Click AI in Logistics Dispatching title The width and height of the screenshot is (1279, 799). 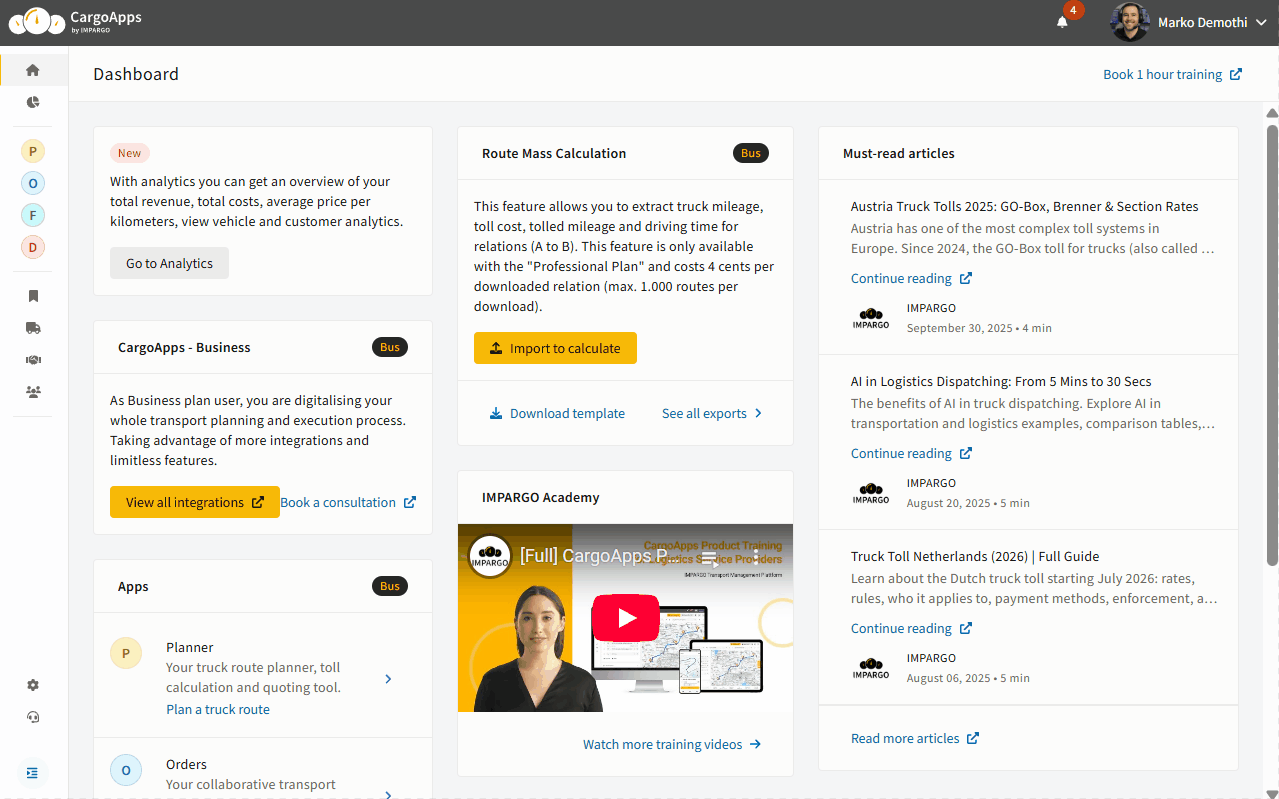(x=1001, y=381)
